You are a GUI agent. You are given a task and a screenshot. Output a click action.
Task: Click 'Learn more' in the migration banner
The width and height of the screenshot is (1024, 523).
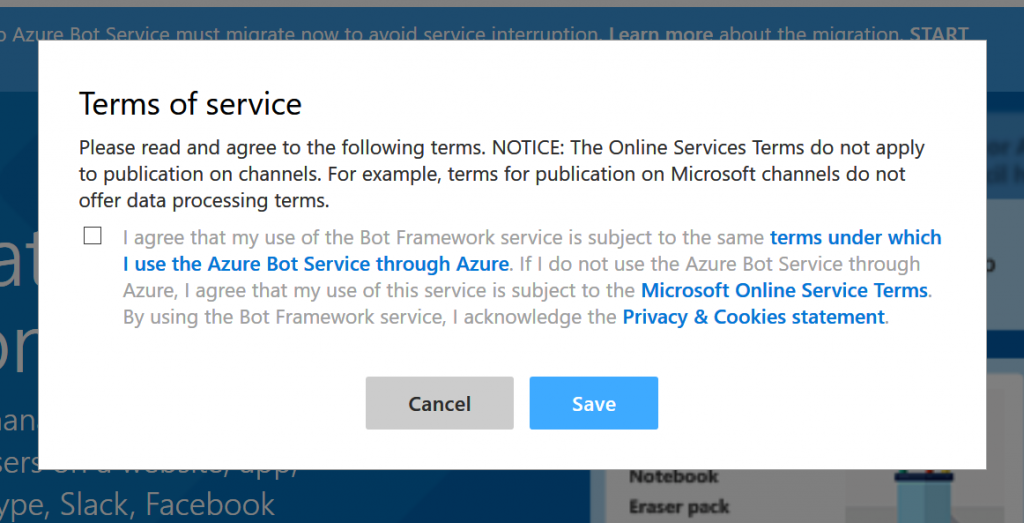coord(660,35)
